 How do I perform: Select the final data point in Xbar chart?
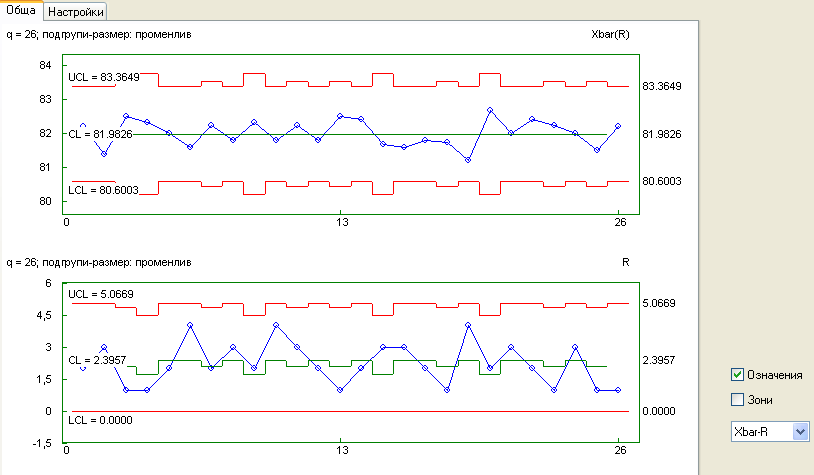click(618, 127)
